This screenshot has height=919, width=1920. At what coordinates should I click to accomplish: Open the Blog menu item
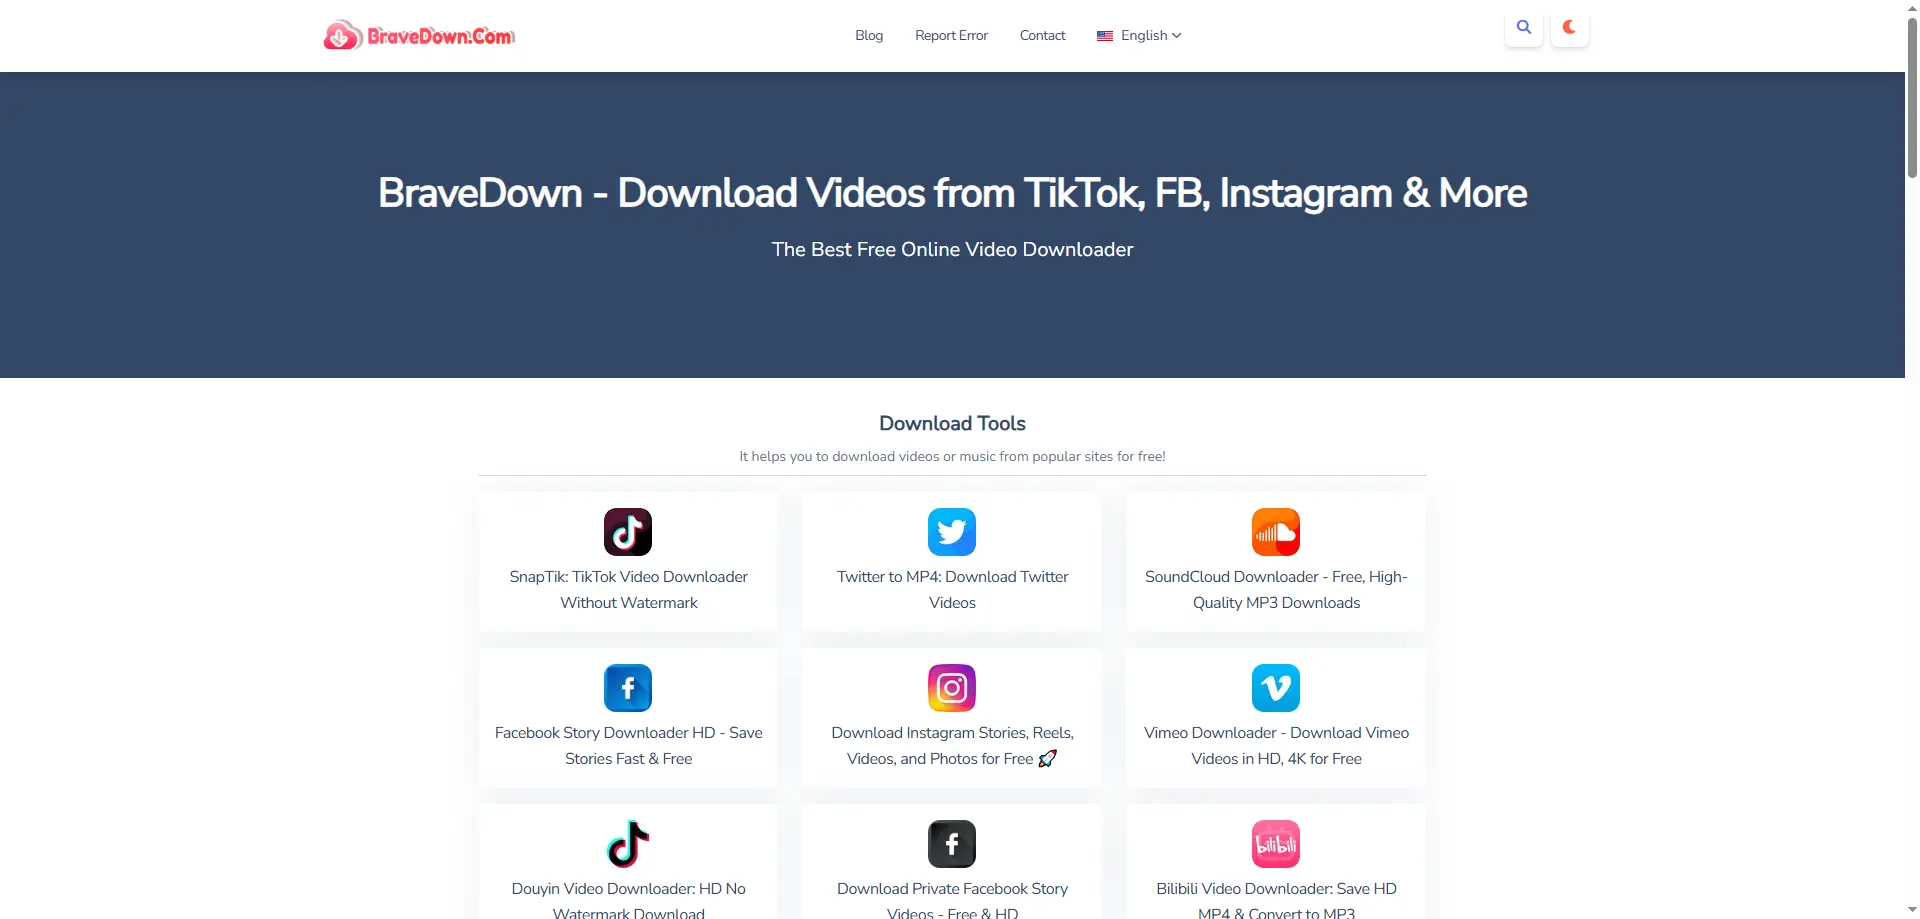click(869, 36)
